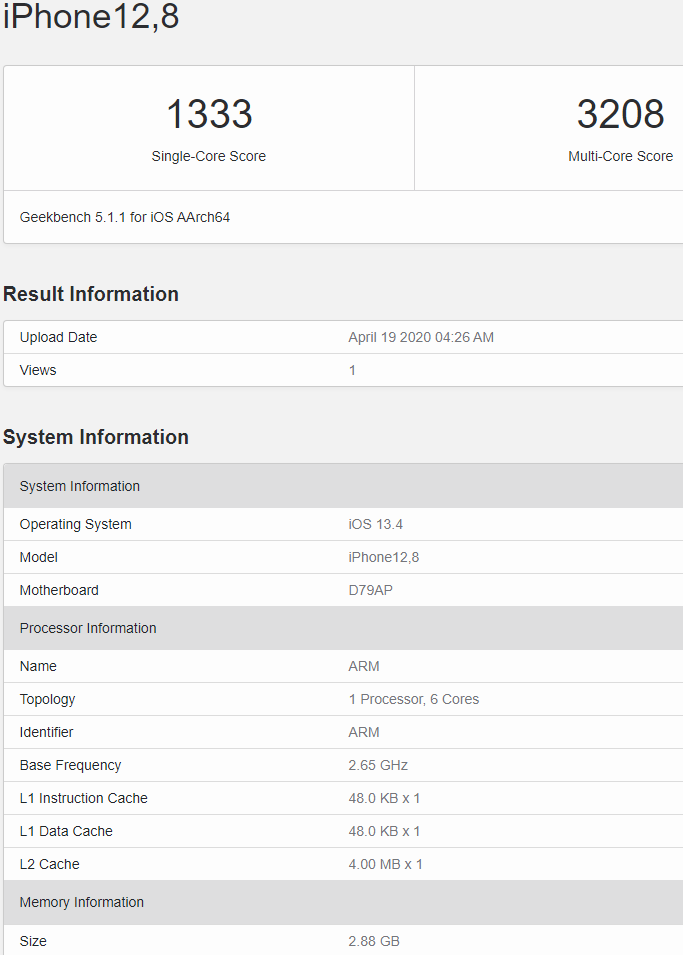Select iPhone12,8 value in Model row

tap(384, 557)
